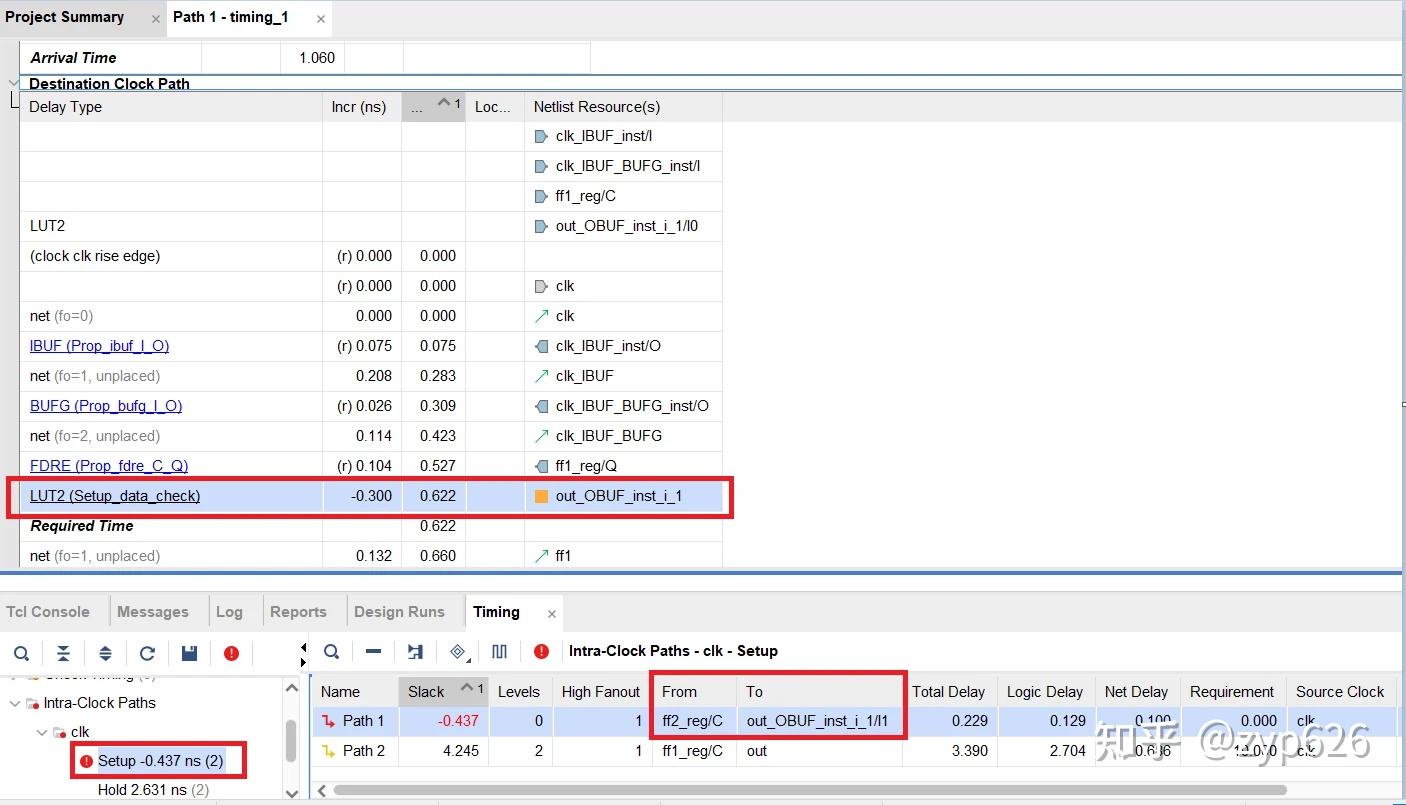Collapse the Destination Clock Path section

[13, 83]
